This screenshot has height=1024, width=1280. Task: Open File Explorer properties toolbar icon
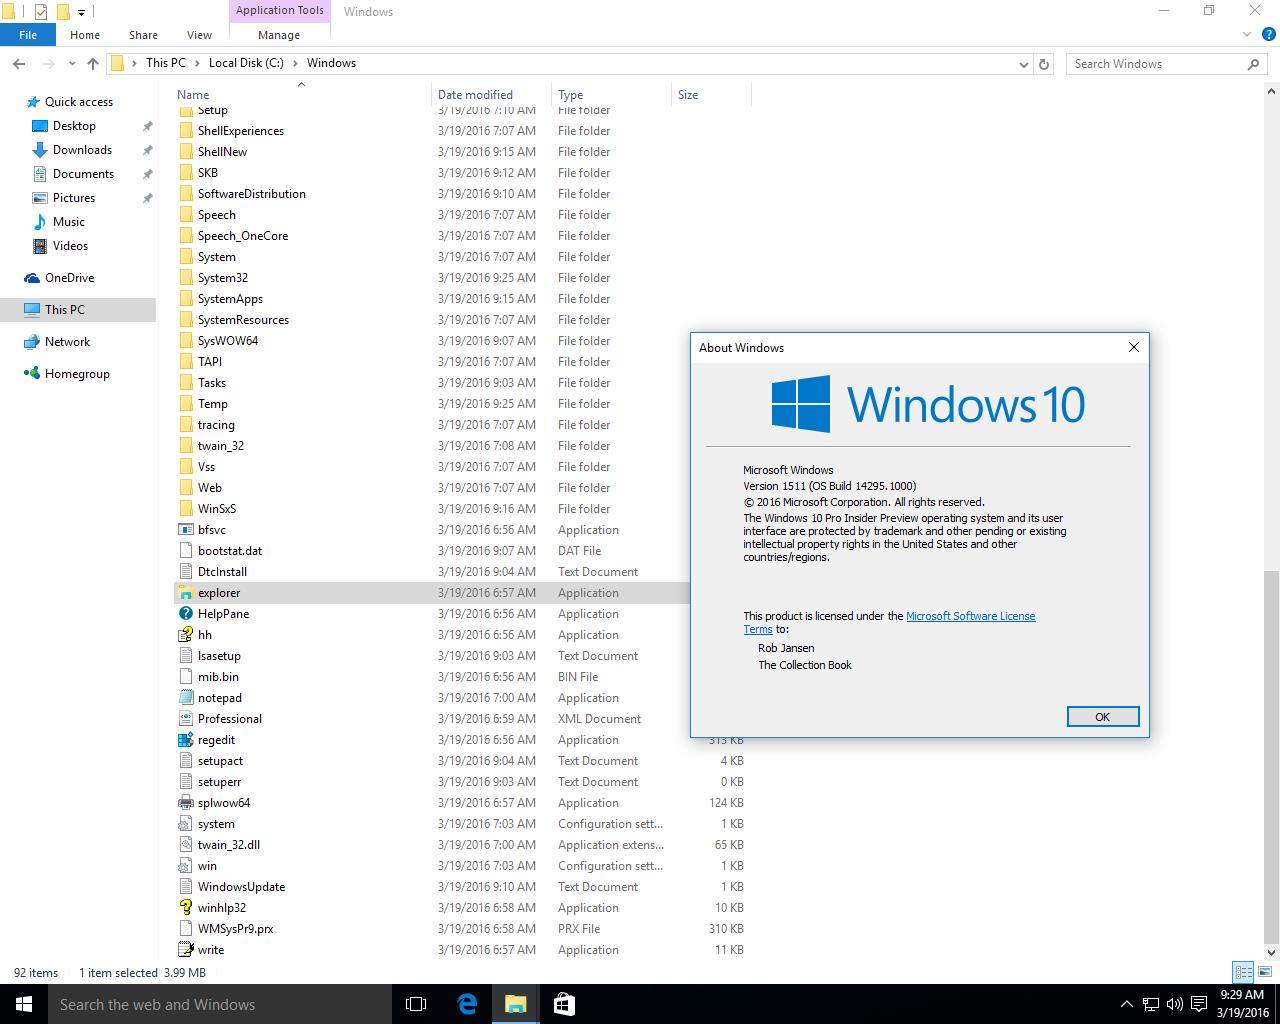point(41,12)
